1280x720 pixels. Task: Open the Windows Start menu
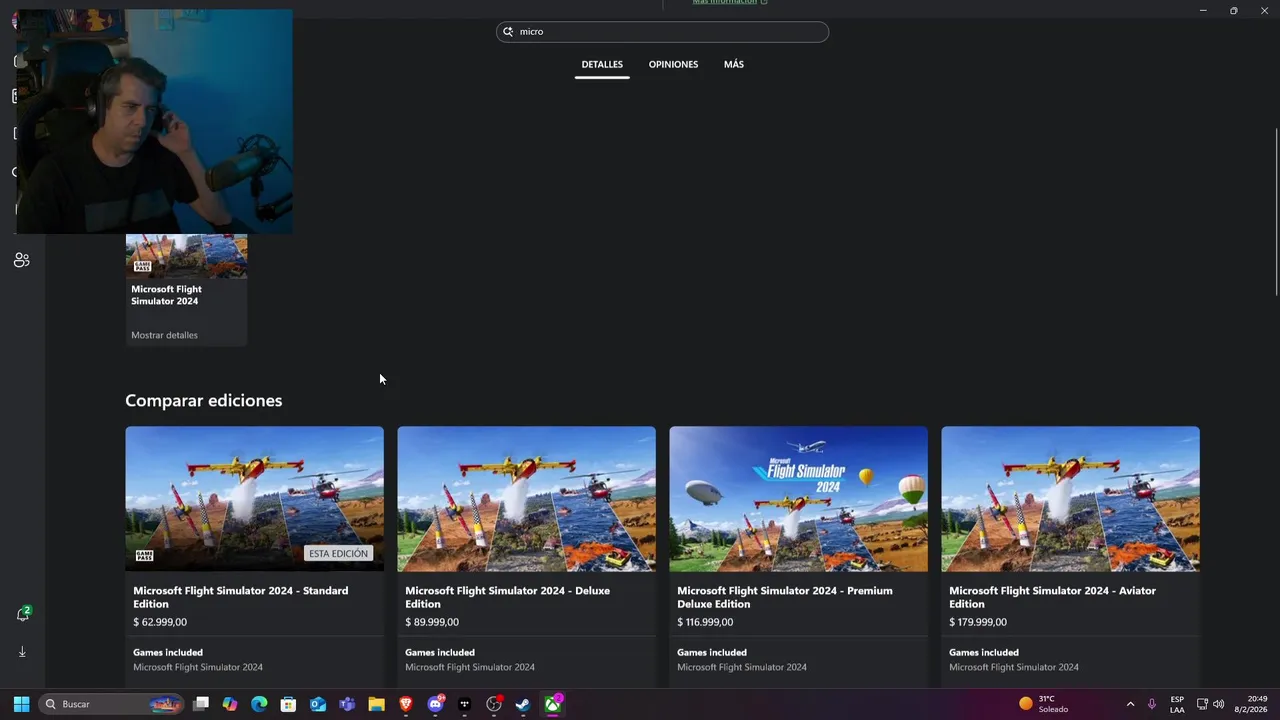click(x=21, y=704)
